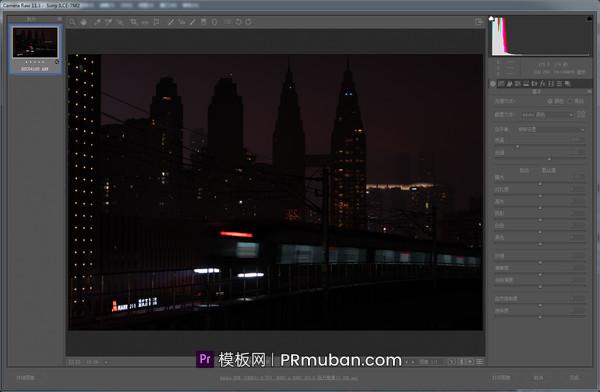Cycle before/after preview views icon
The height and width of the screenshot is (392, 600).
pyautogui.click(x=452, y=362)
